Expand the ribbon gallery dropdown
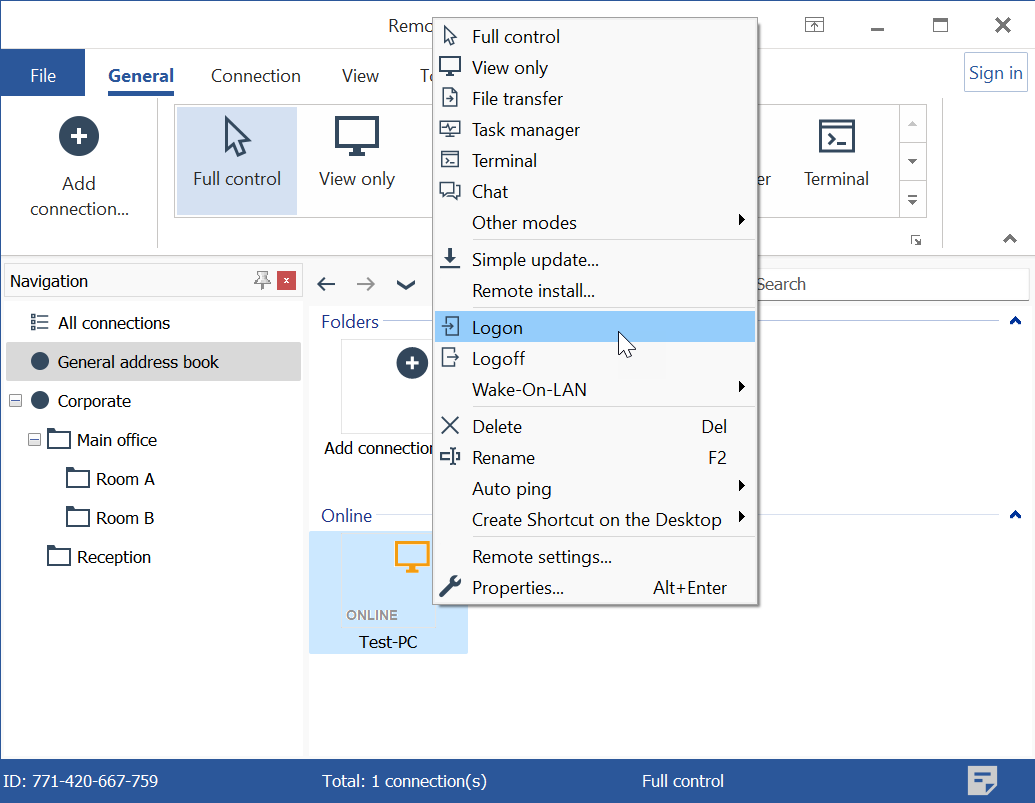Viewport: 1035px width, 803px height. [x=911, y=200]
